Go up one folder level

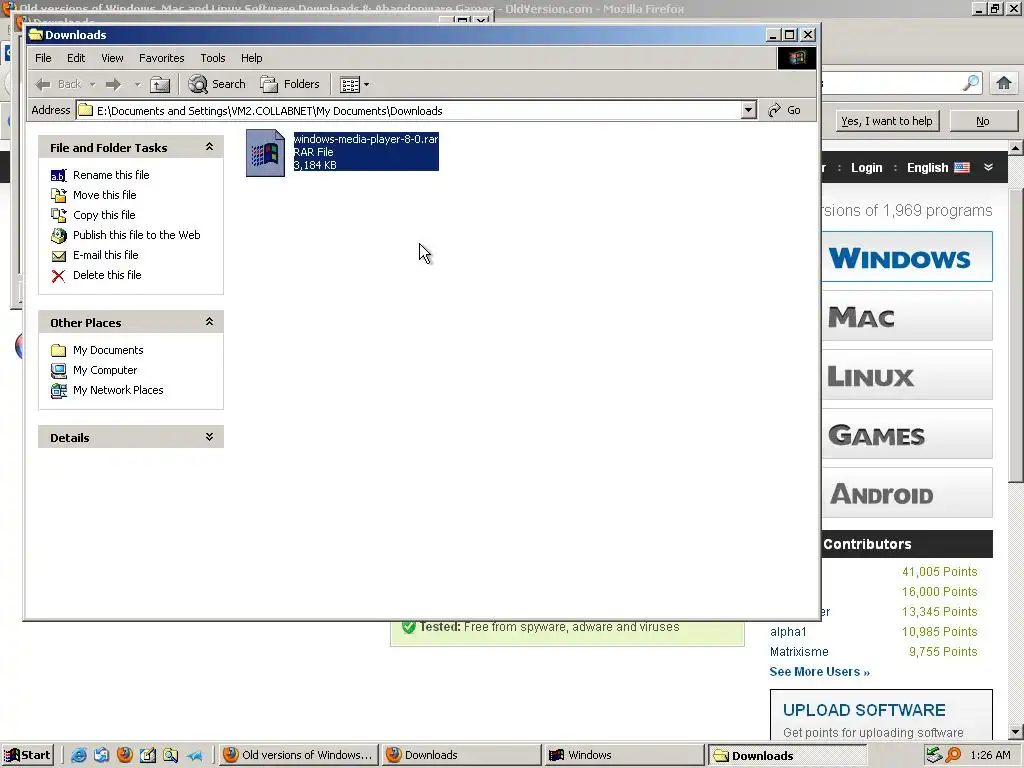point(160,84)
